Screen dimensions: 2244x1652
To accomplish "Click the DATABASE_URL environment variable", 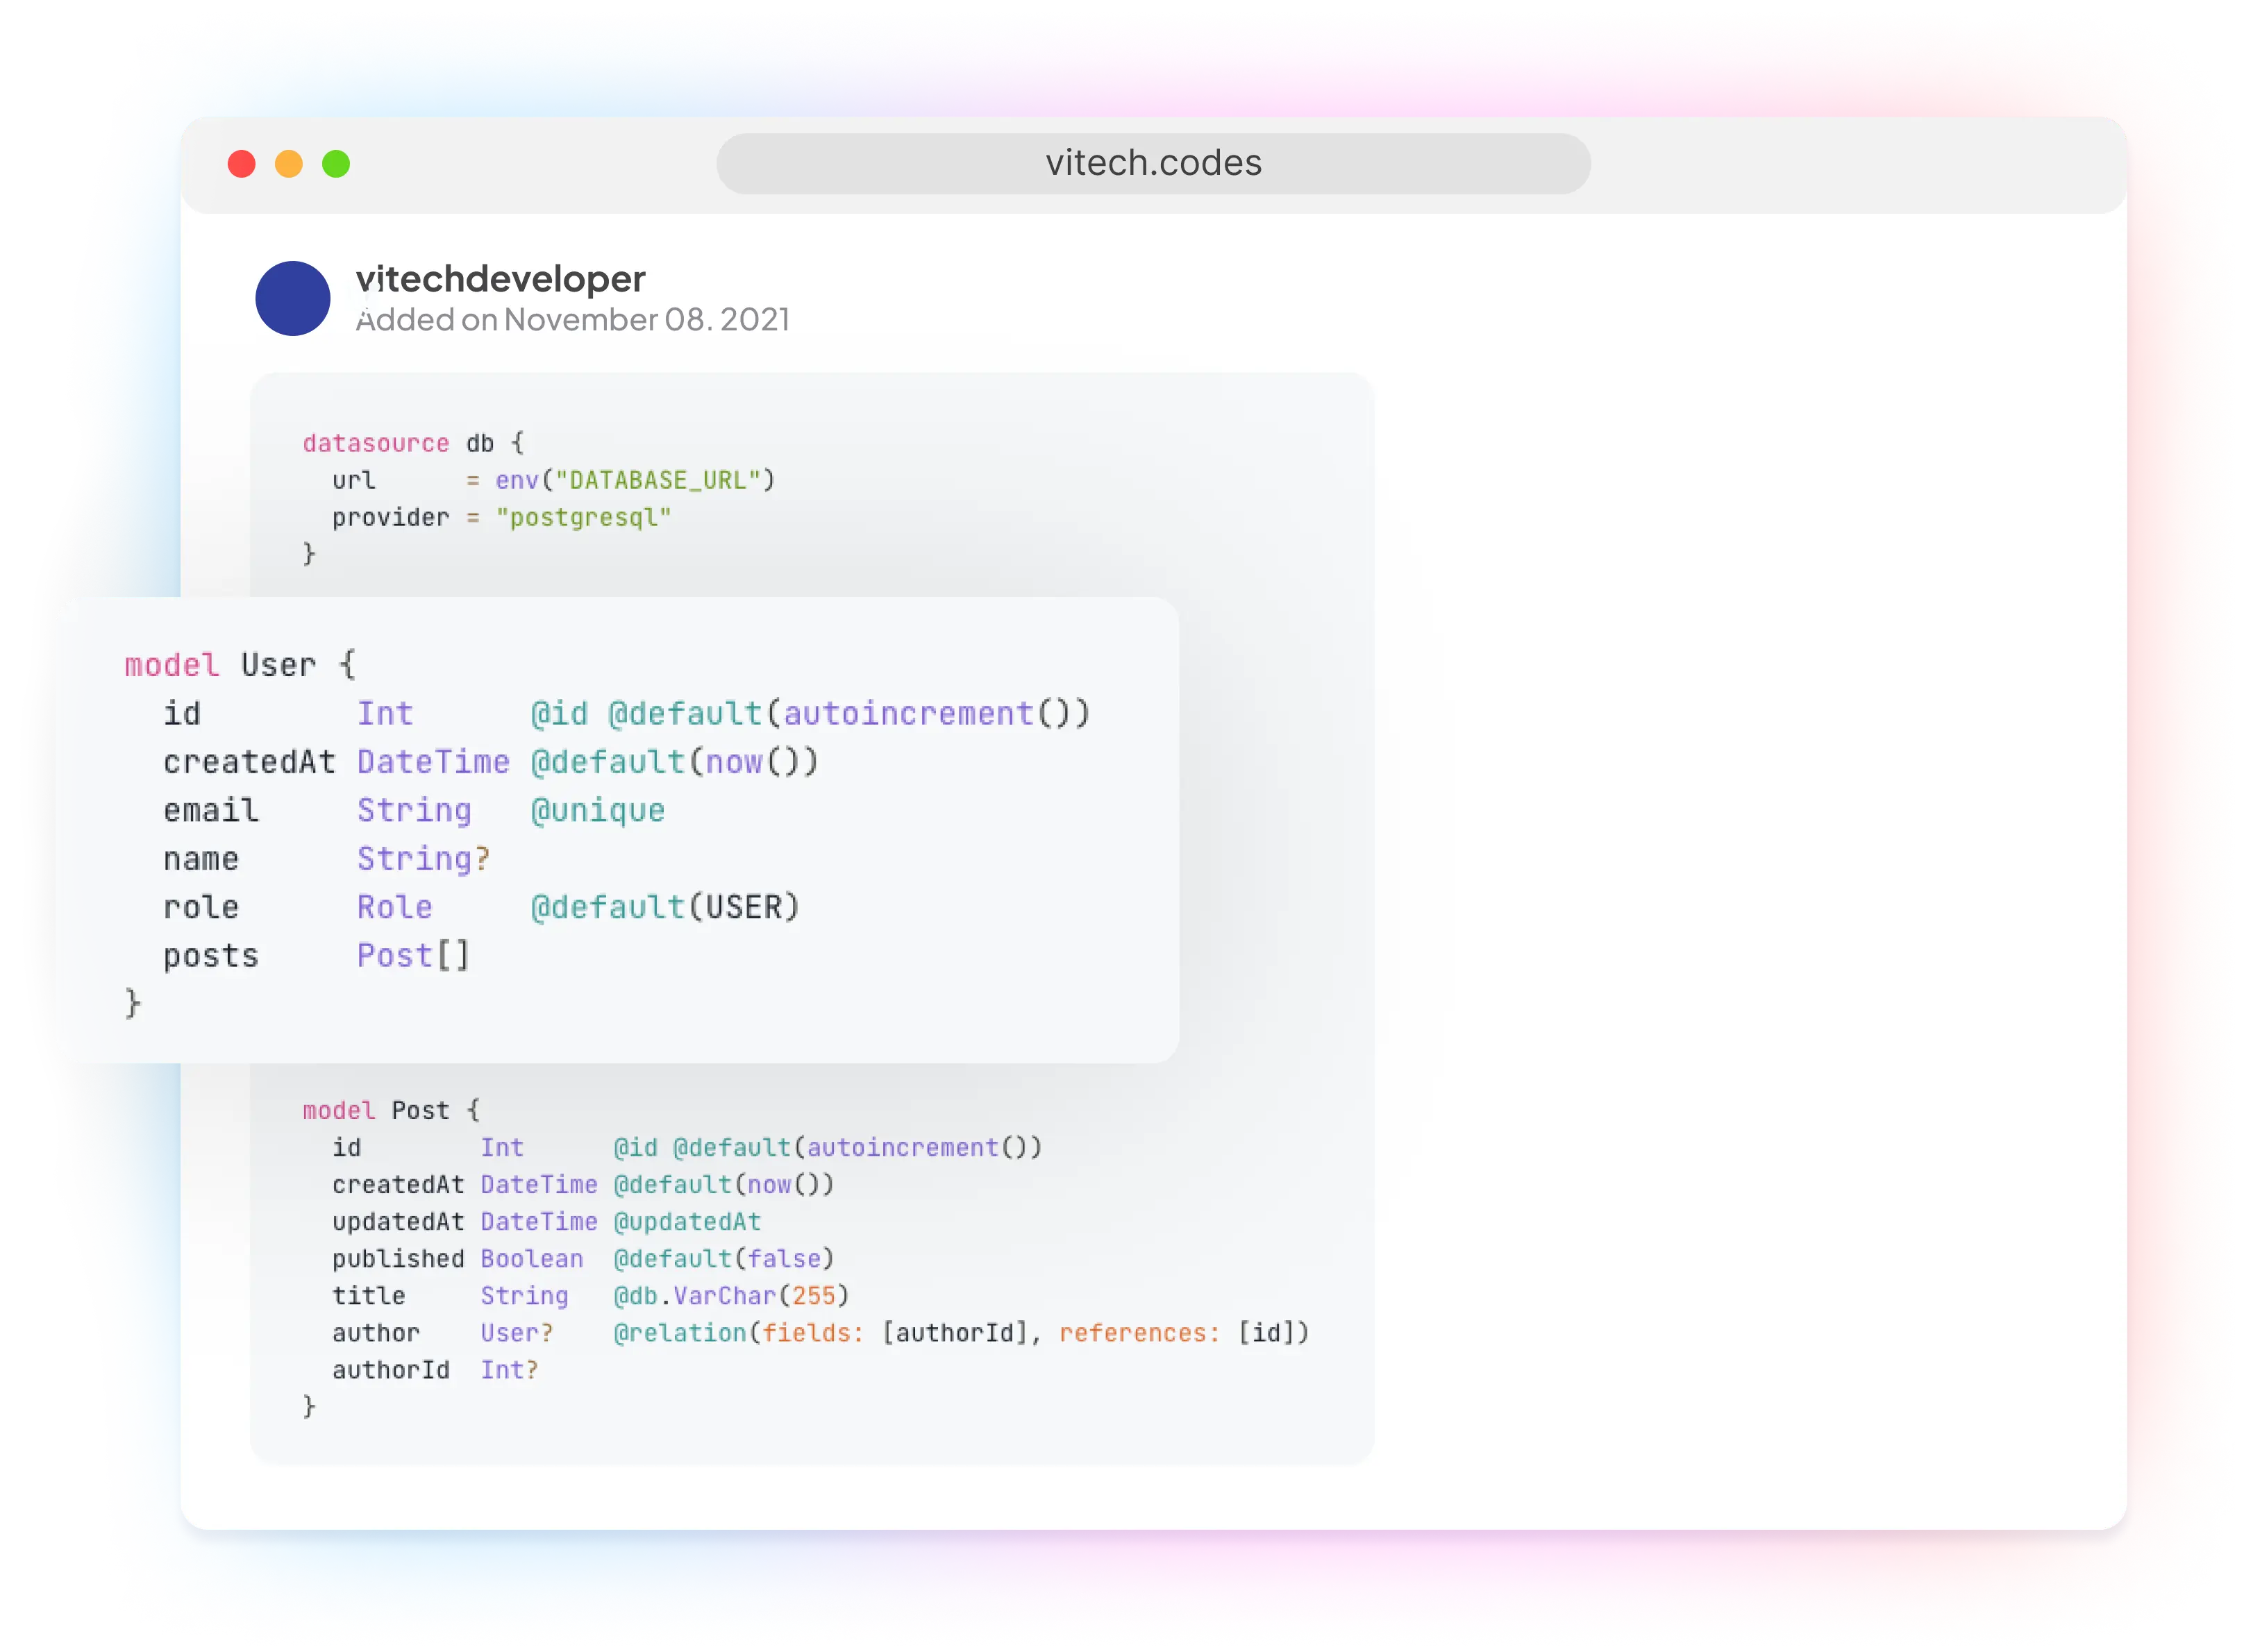I will click(660, 480).
